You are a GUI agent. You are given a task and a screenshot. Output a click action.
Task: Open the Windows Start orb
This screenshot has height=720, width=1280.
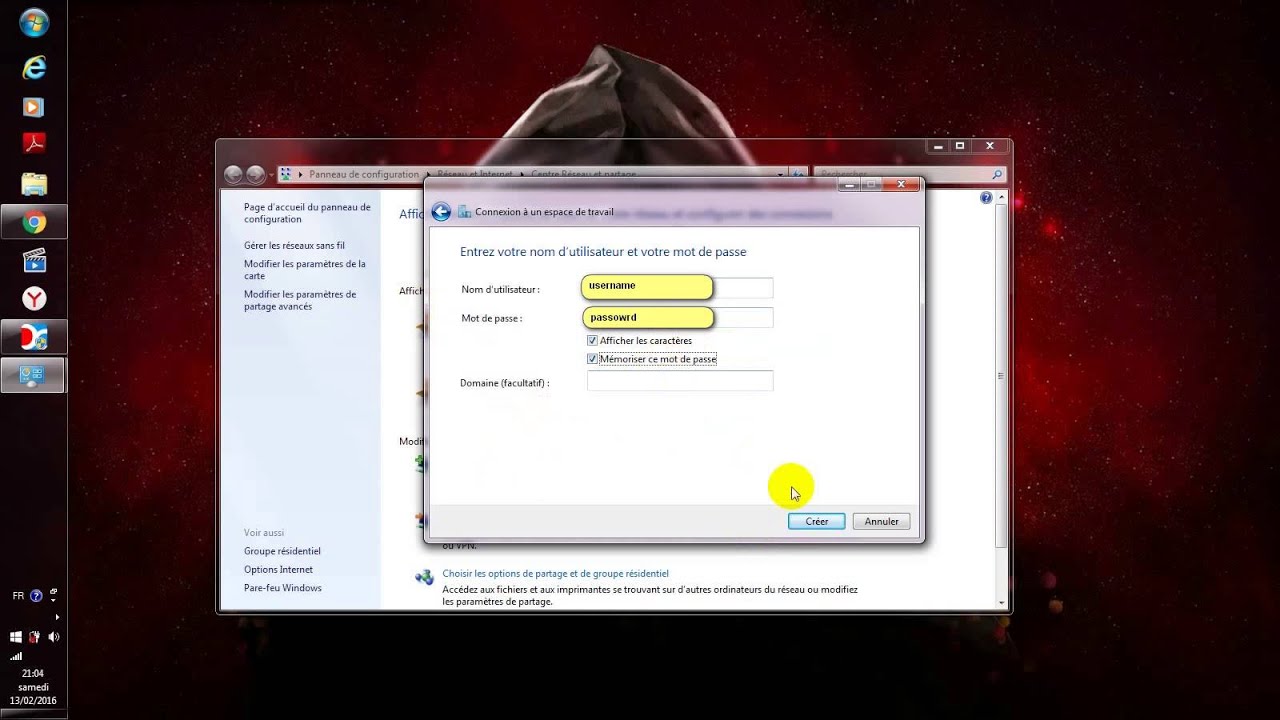[34, 23]
